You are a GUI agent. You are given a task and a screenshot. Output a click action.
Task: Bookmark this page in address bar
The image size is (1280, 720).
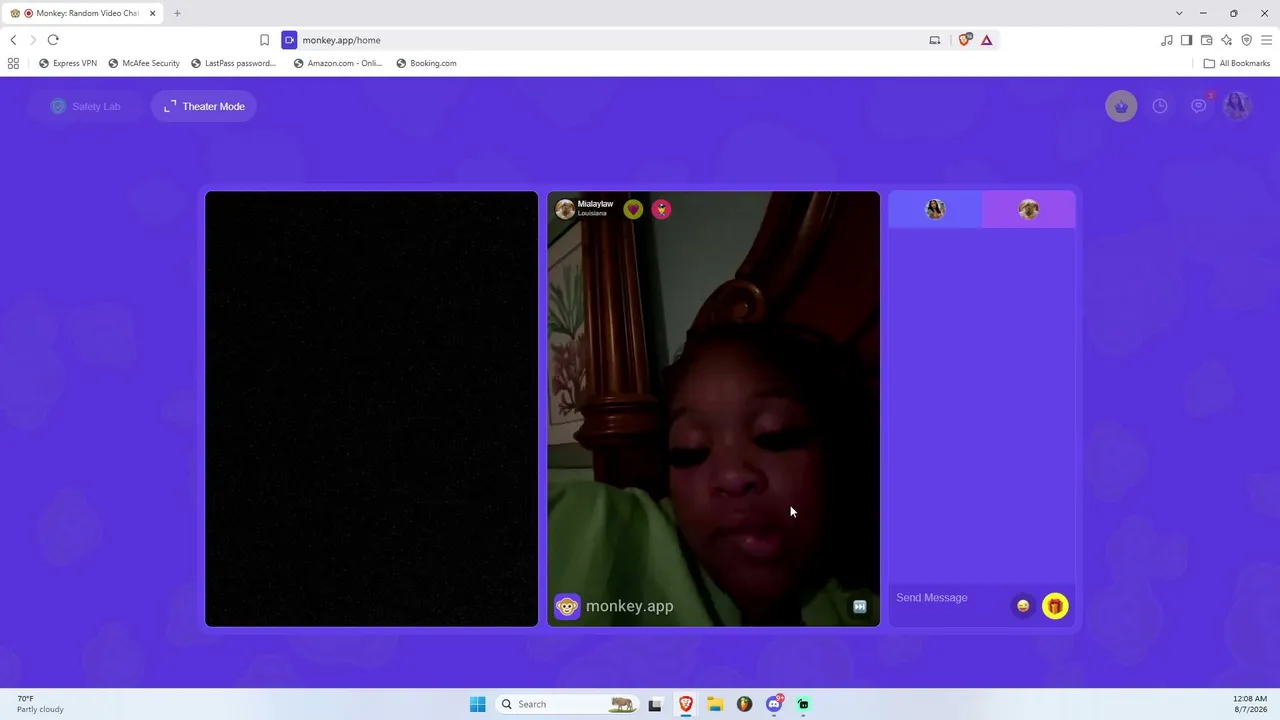tap(264, 40)
